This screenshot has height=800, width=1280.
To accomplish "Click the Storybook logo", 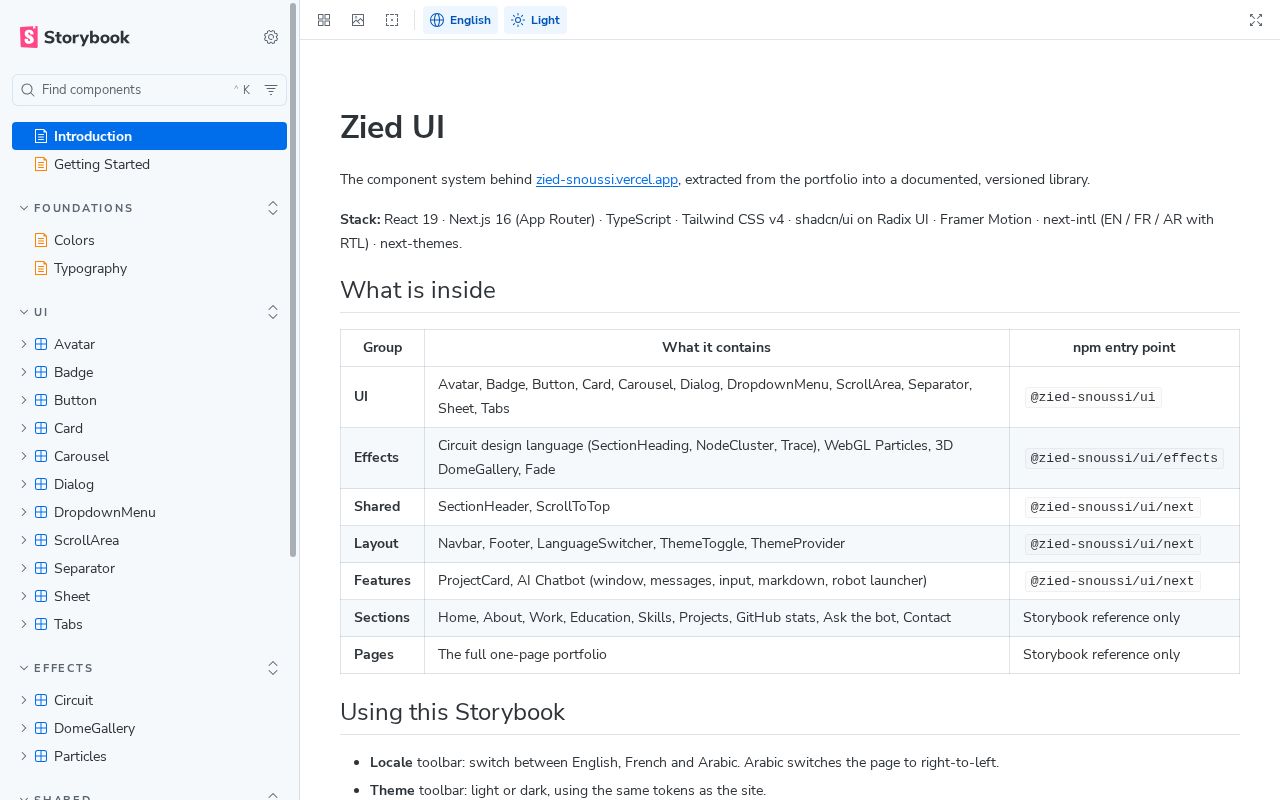I will [75, 37].
